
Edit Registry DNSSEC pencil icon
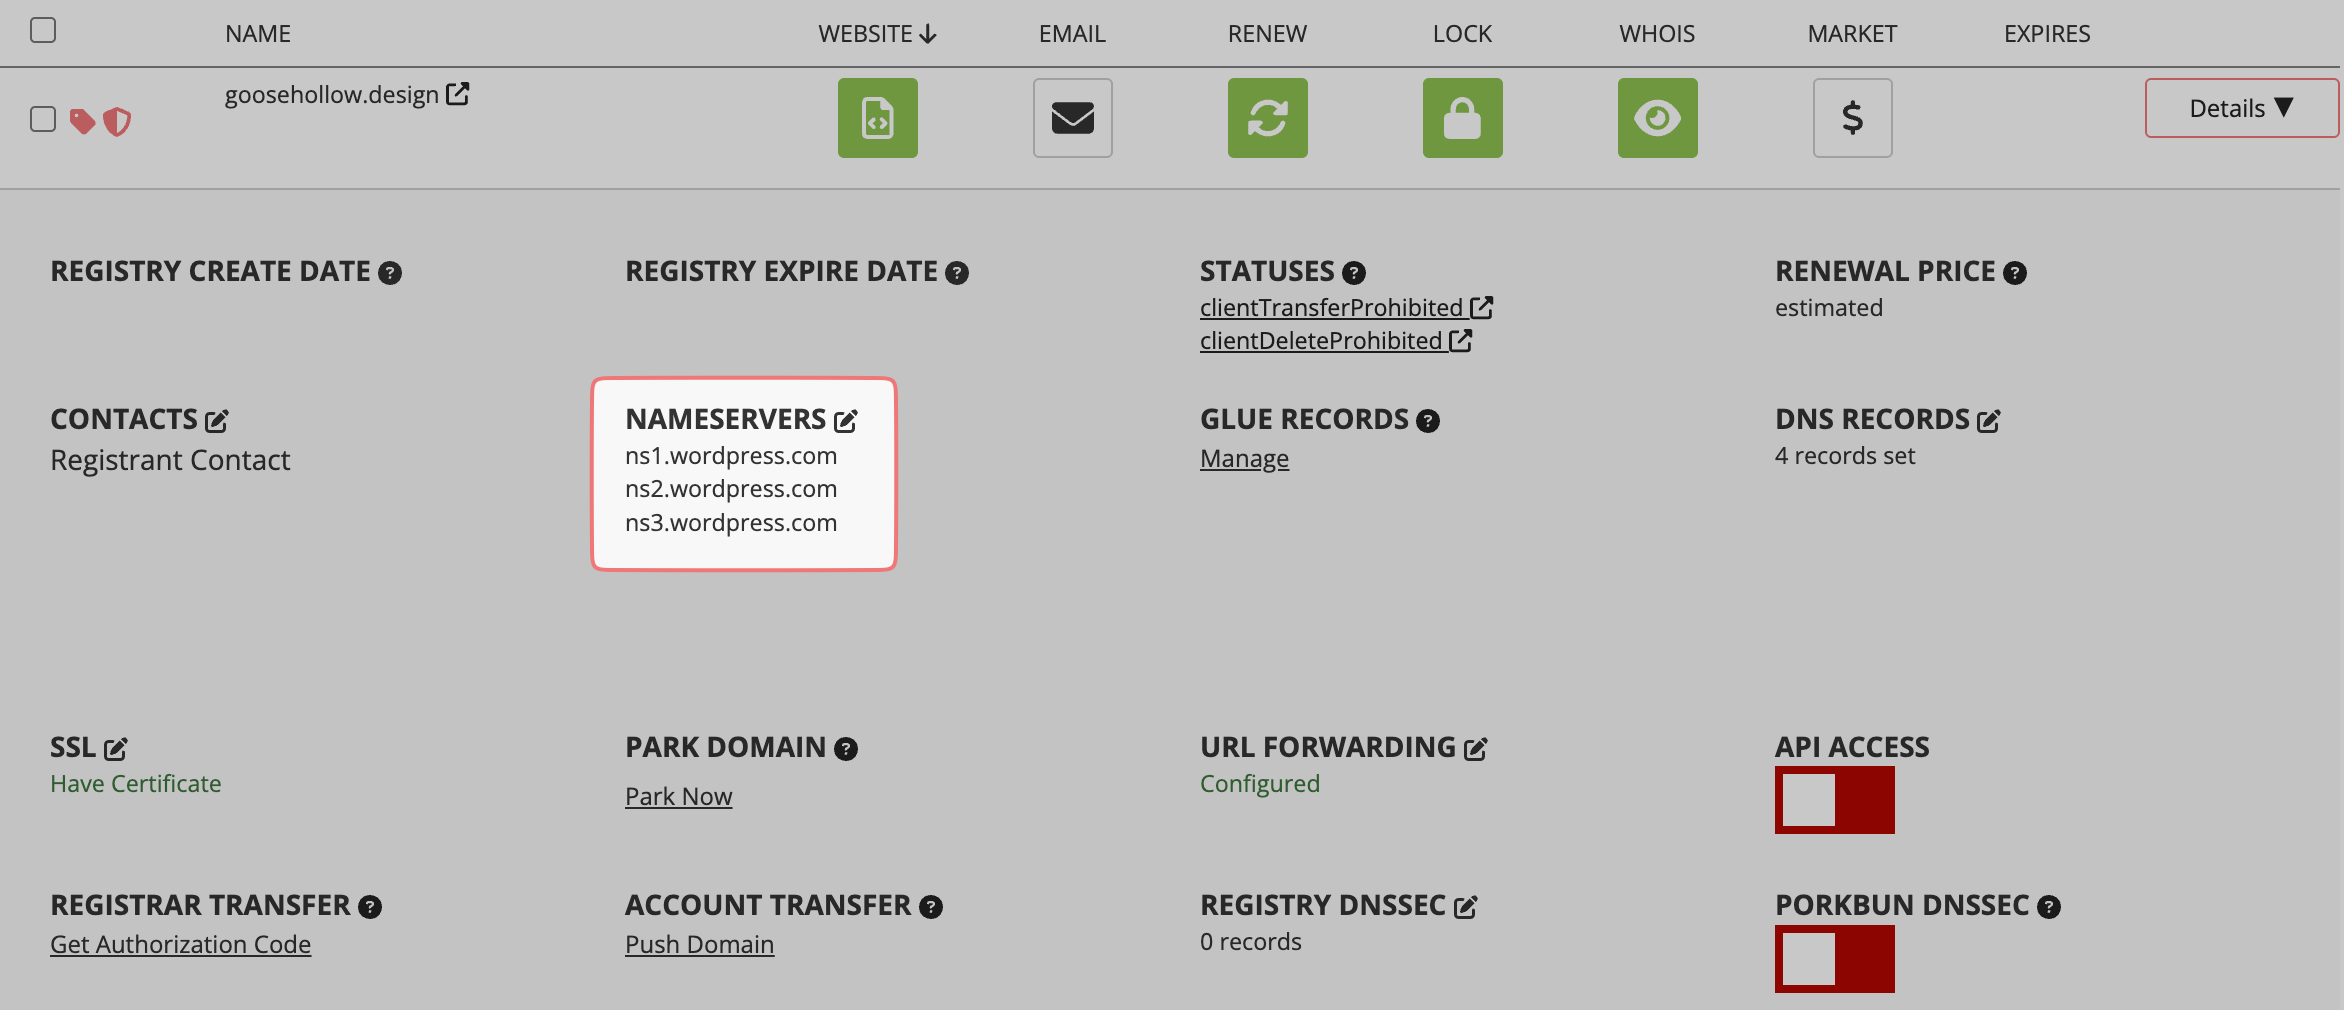point(1466,907)
